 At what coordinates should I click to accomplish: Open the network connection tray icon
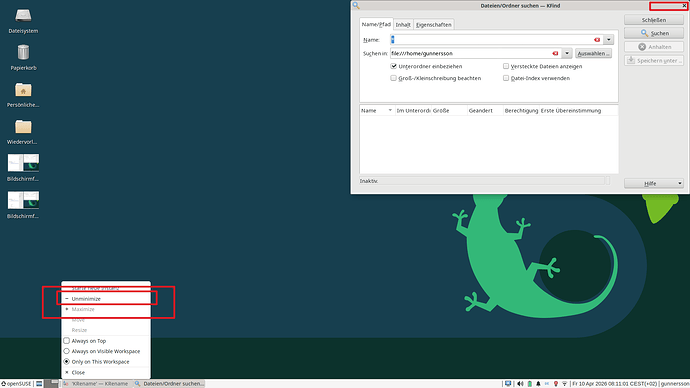pos(565,384)
